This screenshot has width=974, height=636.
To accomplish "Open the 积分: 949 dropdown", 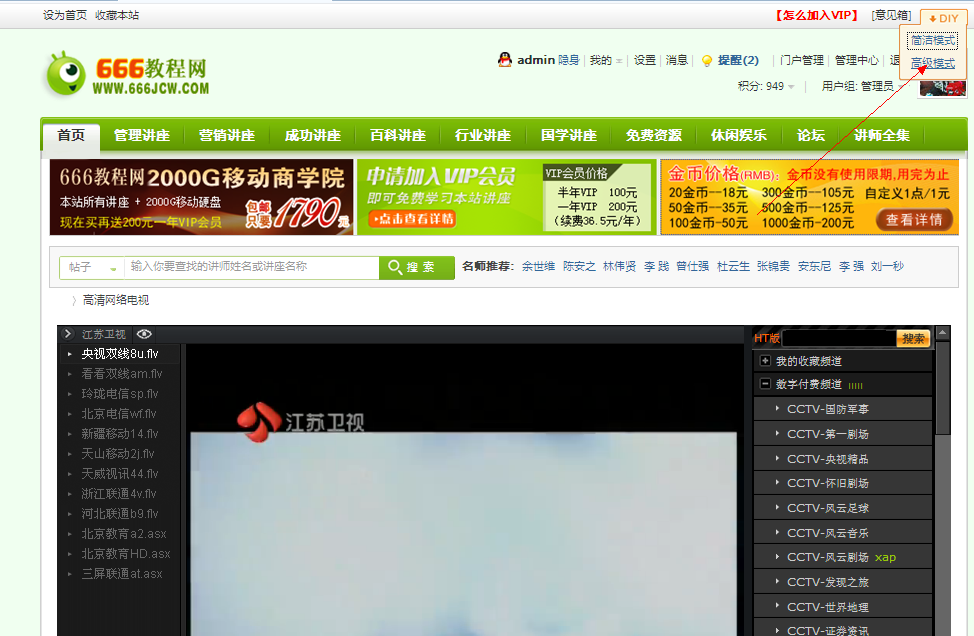I will click(766, 86).
